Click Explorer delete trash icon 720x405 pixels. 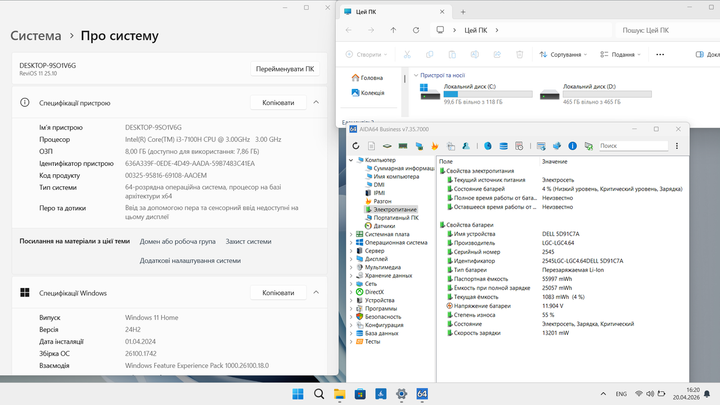click(519, 55)
